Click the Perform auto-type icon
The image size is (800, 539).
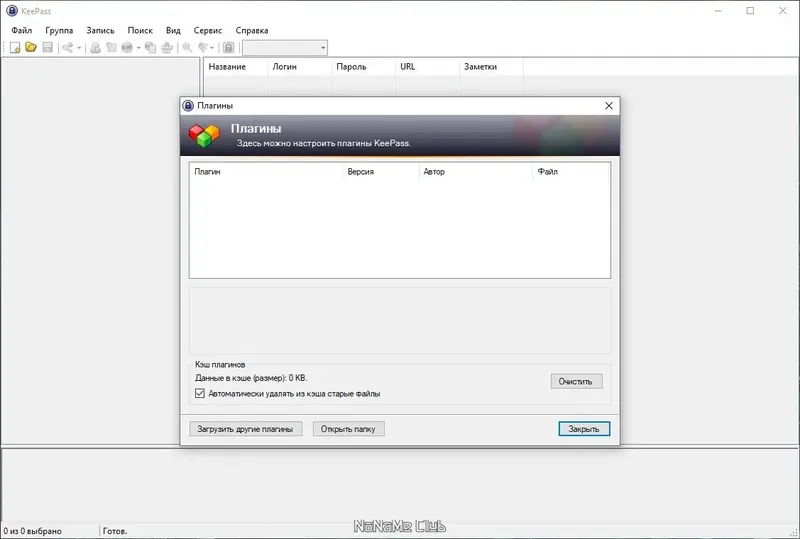pos(167,47)
